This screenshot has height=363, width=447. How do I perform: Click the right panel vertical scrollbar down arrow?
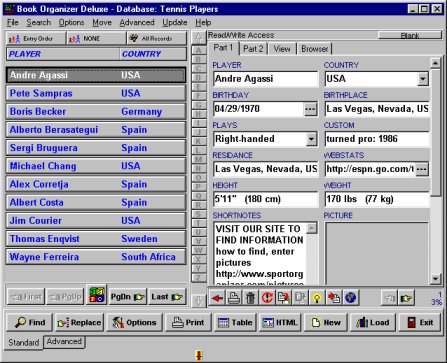[435, 279]
